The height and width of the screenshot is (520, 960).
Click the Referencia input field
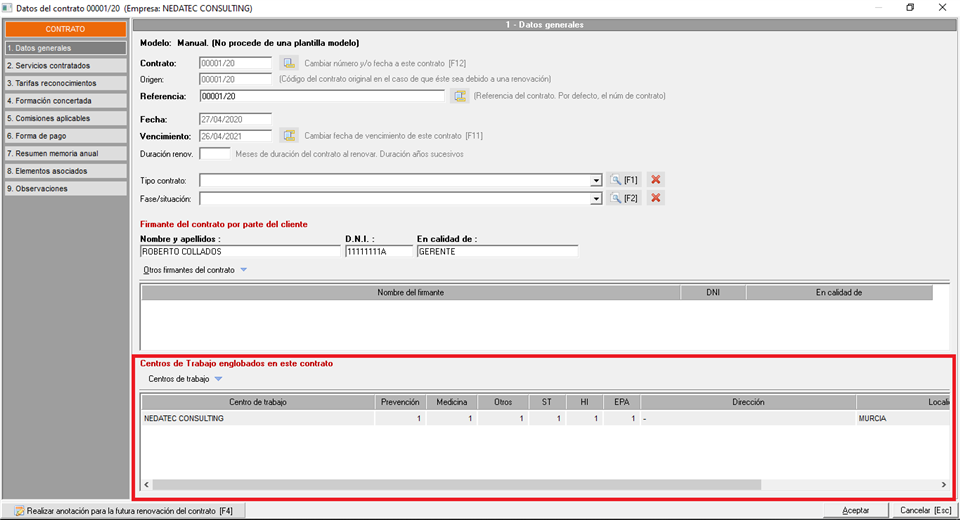[322, 96]
